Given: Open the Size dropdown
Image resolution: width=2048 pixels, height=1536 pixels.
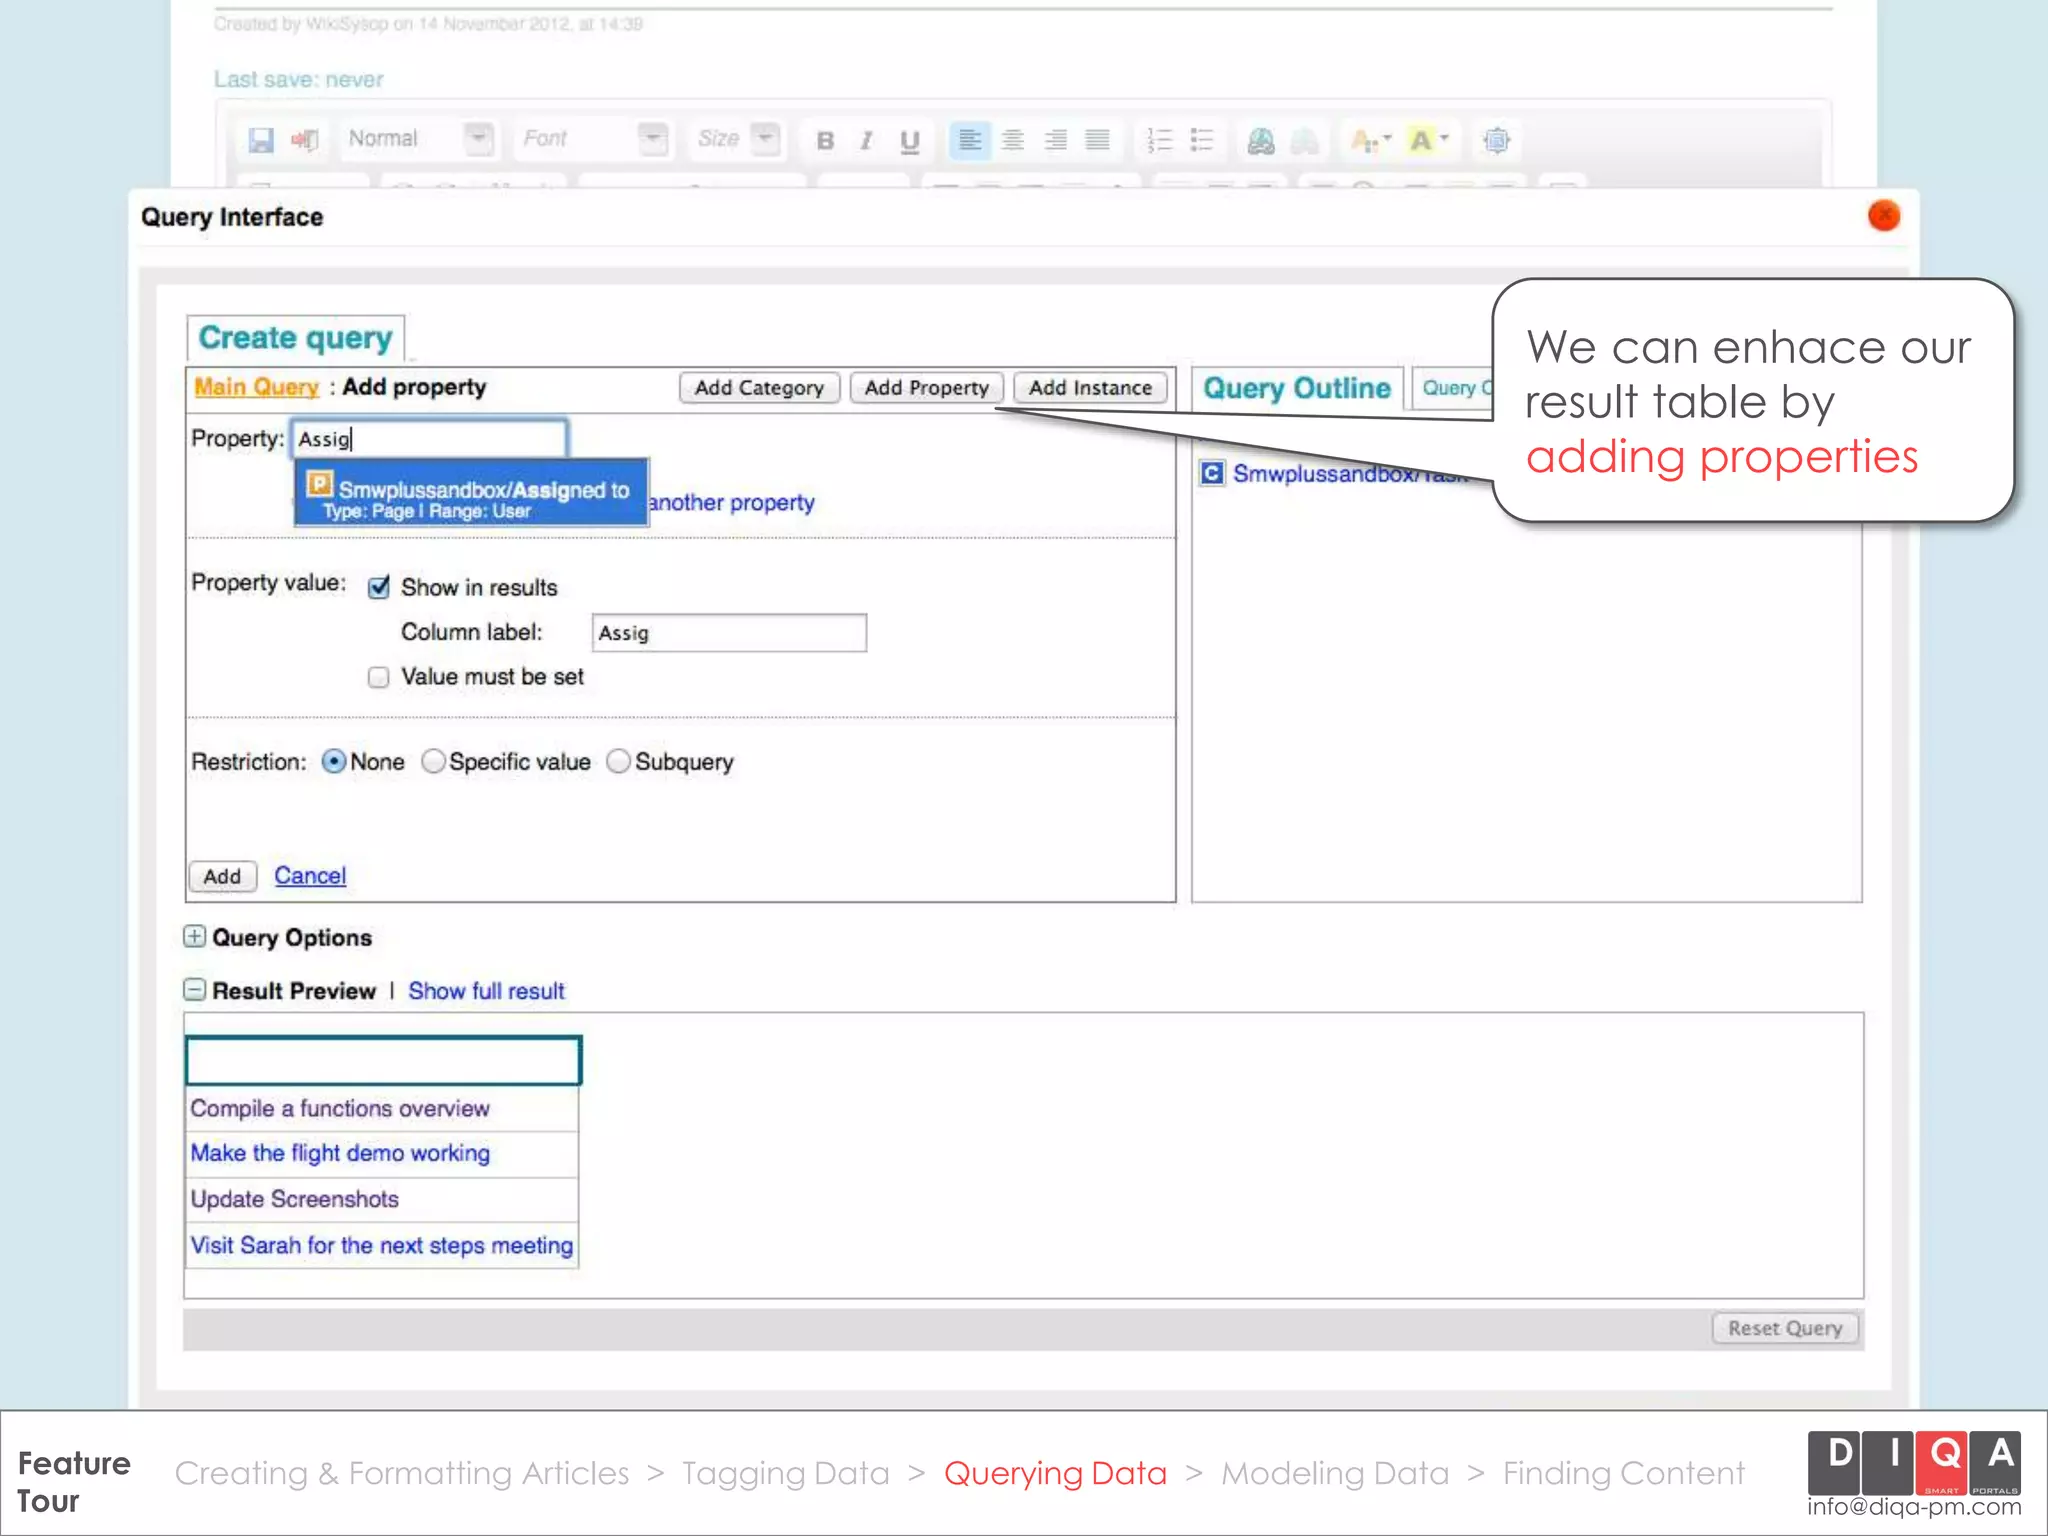Looking at the screenshot, I should pyautogui.click(x=737, y=138).
